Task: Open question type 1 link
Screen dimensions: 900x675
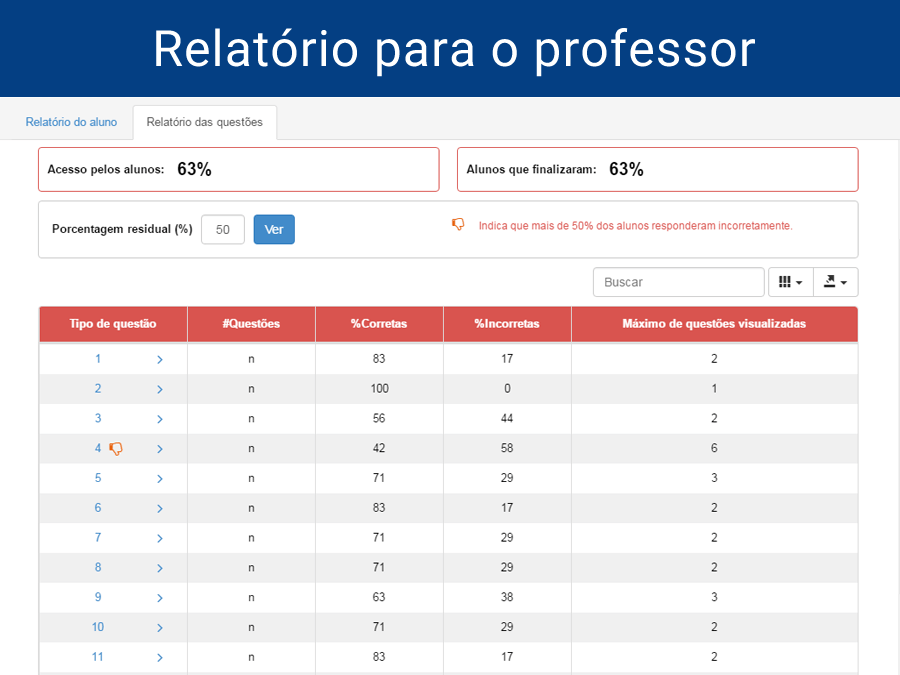Action: coord(98,359)
